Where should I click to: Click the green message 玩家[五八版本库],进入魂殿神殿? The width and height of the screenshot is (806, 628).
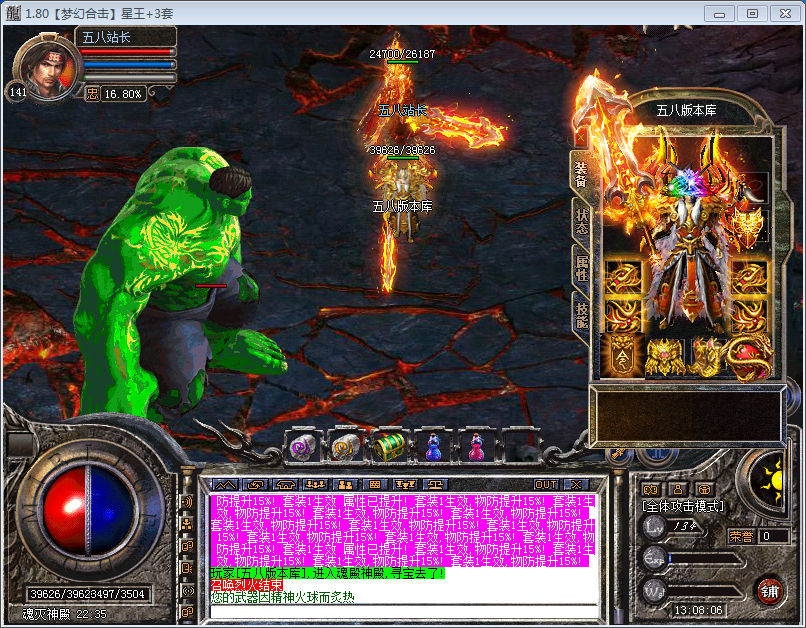click(x=327, y=574)
